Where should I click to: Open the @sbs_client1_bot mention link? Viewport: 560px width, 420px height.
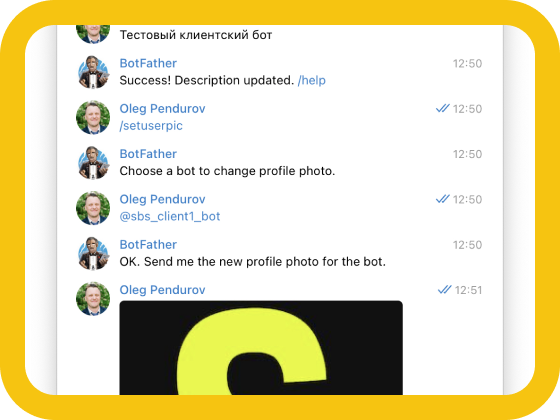click(x=170, y=216)
